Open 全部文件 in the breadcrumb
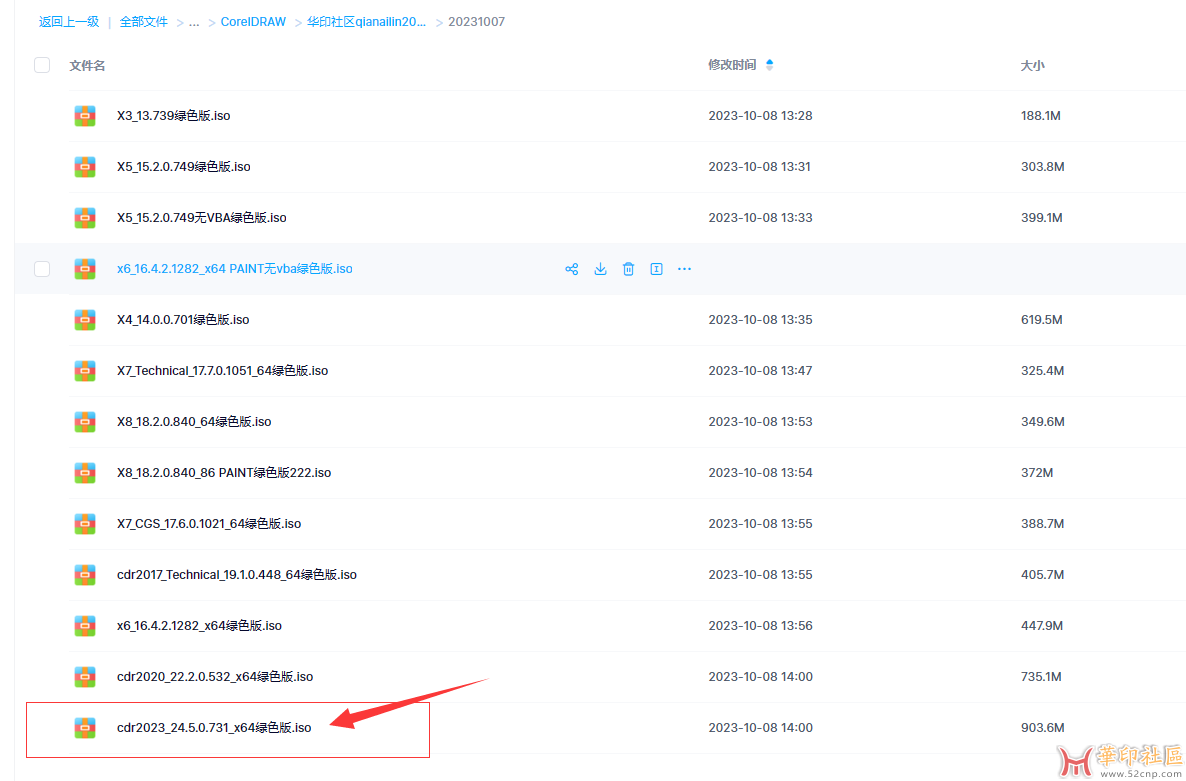The height and width of the screenshot is (781, 1186). (x=144, y=22)
